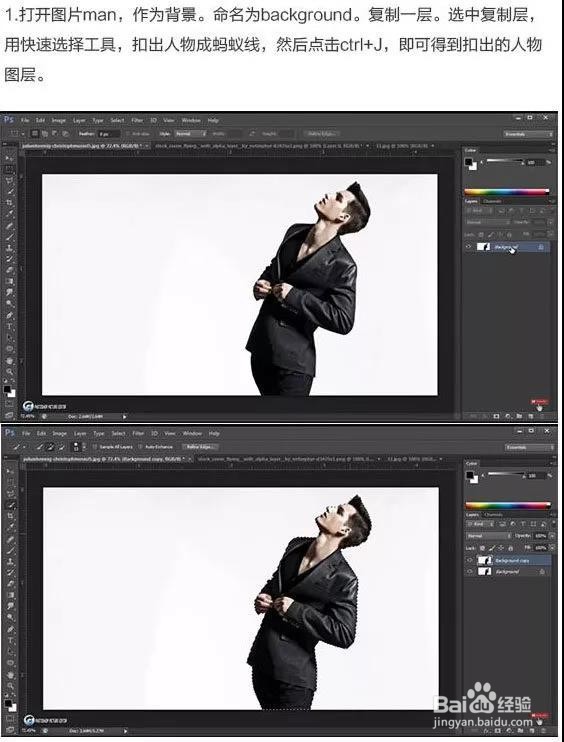Toggle Auto-Enhance checkbox in lower window

(x=140, y=447)
